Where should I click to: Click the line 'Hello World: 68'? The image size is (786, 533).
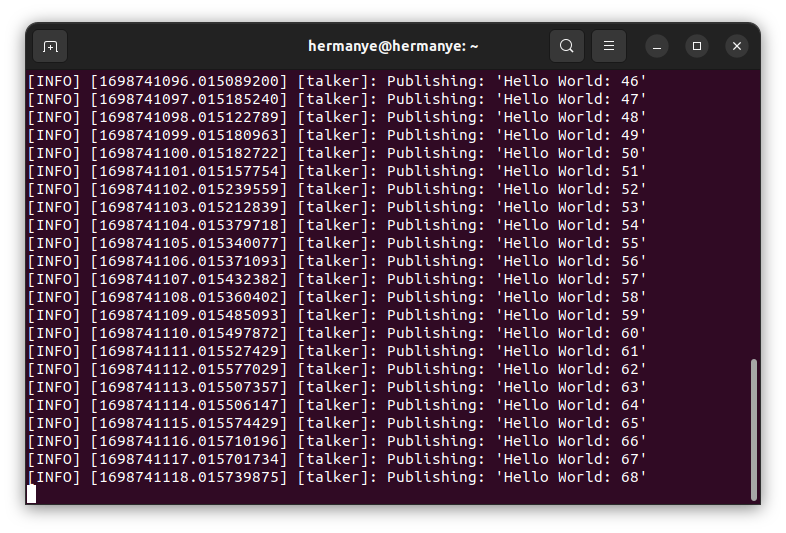coord(337,477)
